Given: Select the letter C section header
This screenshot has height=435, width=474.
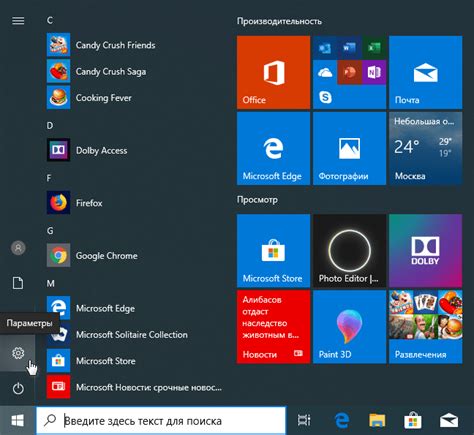Looking at the screenshot, I should point(50,20).
